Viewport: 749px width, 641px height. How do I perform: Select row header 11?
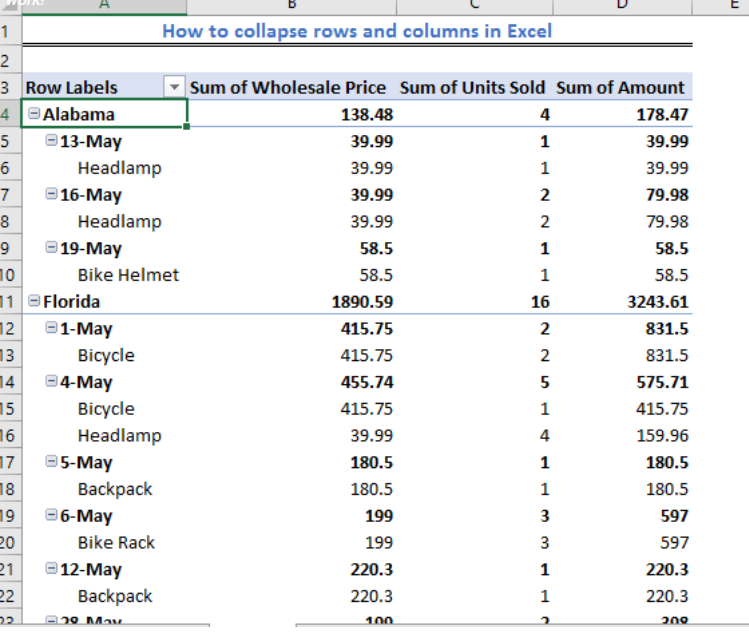[10, 302]
